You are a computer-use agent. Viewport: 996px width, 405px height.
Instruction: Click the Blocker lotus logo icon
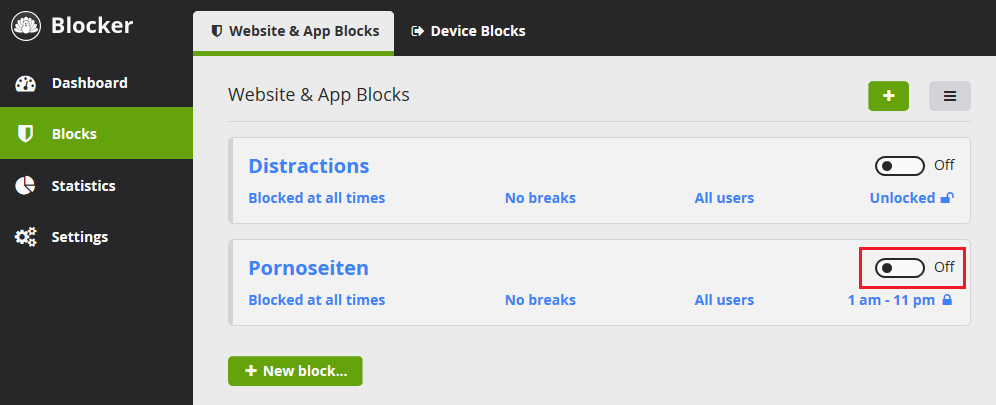26,25
